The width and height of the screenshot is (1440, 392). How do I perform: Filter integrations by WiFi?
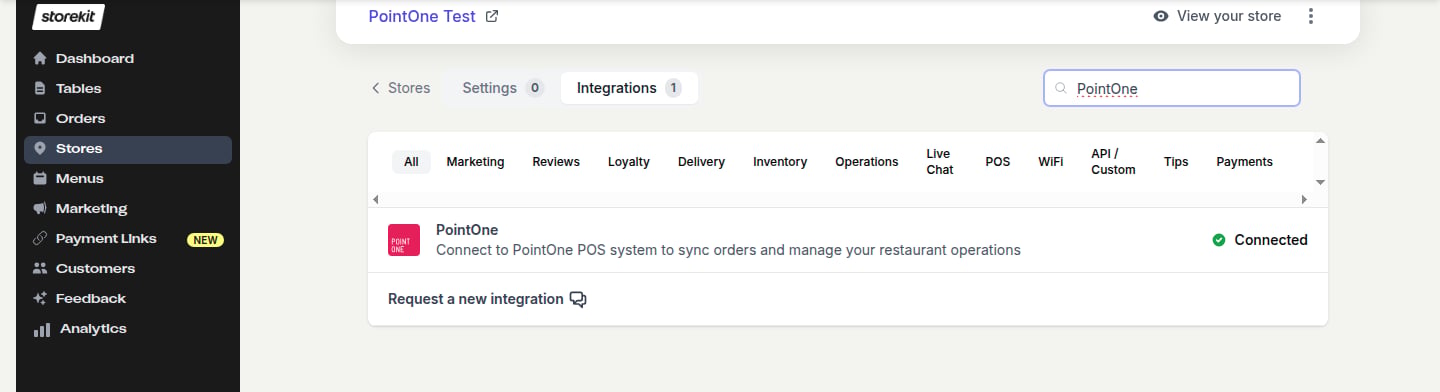pyautogui.click(x=1051, y=162)
